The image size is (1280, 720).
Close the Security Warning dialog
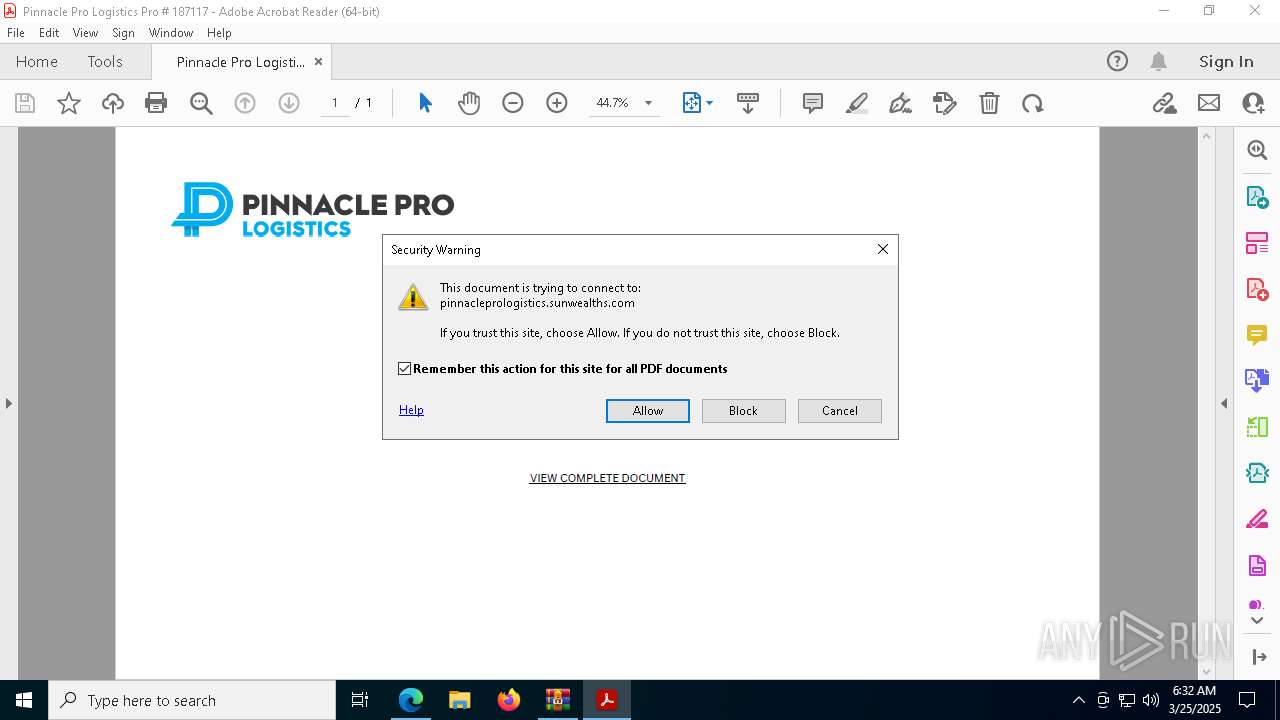(882, 249)
